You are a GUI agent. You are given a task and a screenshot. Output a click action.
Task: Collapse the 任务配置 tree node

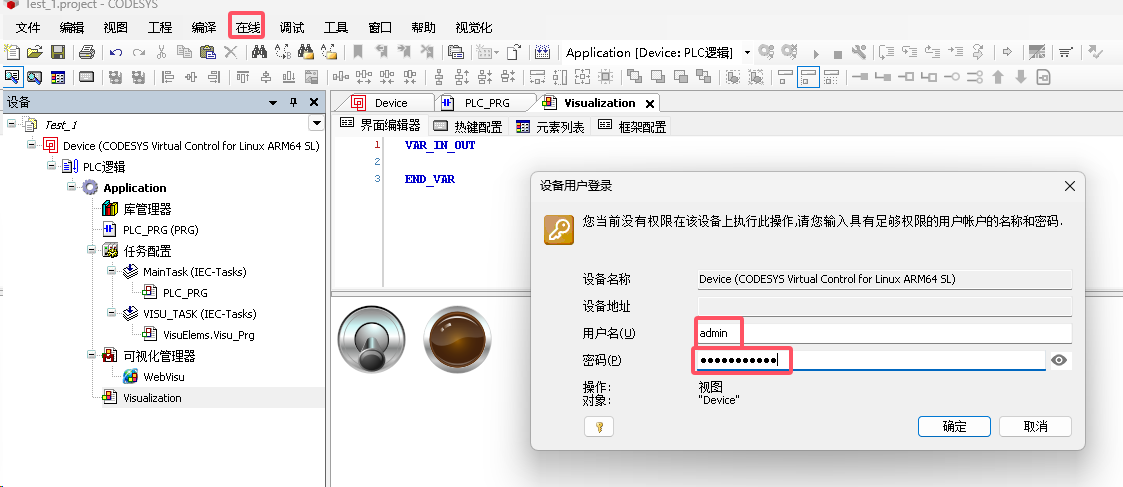[x=92, y=249]
